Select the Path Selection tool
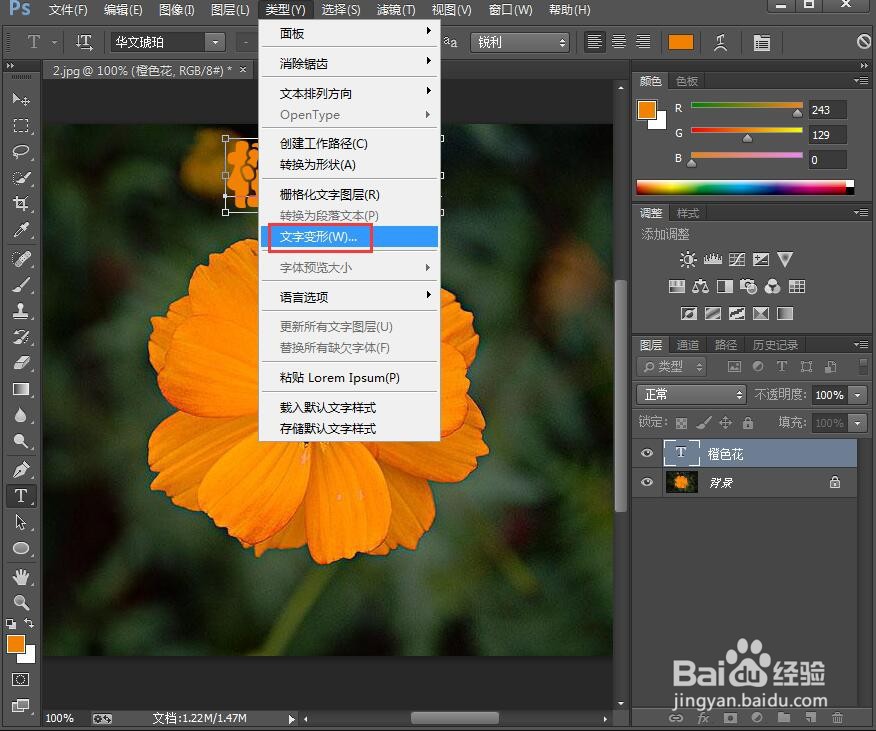 [x=21, y=522]
